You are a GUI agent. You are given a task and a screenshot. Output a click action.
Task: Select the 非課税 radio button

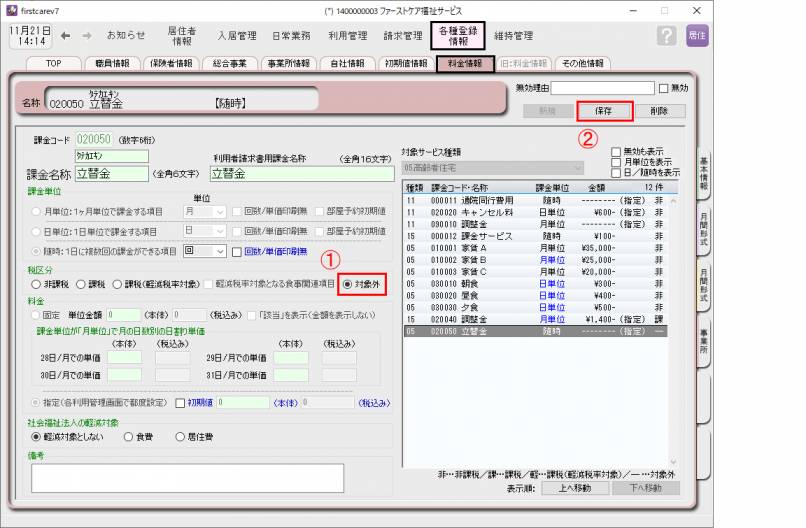pyautogui.click(x=37, y=284)
